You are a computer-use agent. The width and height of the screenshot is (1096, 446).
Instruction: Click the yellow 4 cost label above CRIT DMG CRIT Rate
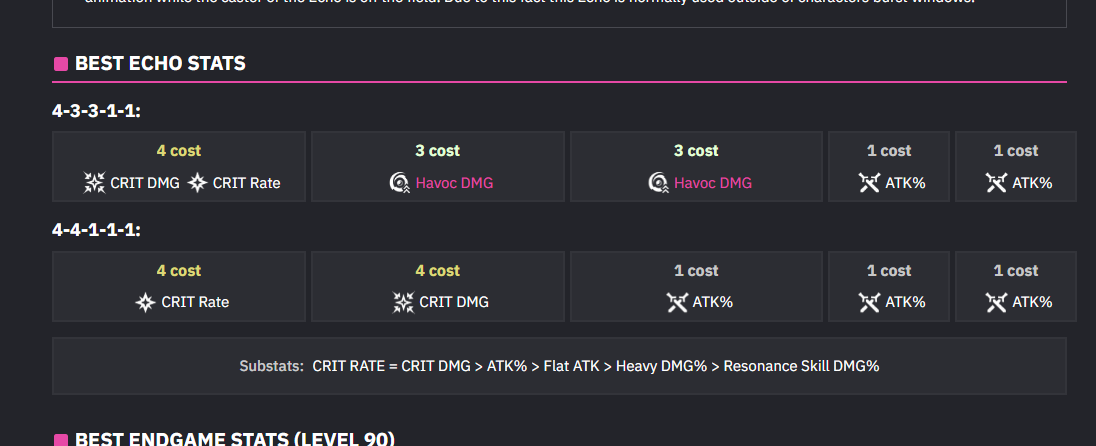(x=179, y=151)
